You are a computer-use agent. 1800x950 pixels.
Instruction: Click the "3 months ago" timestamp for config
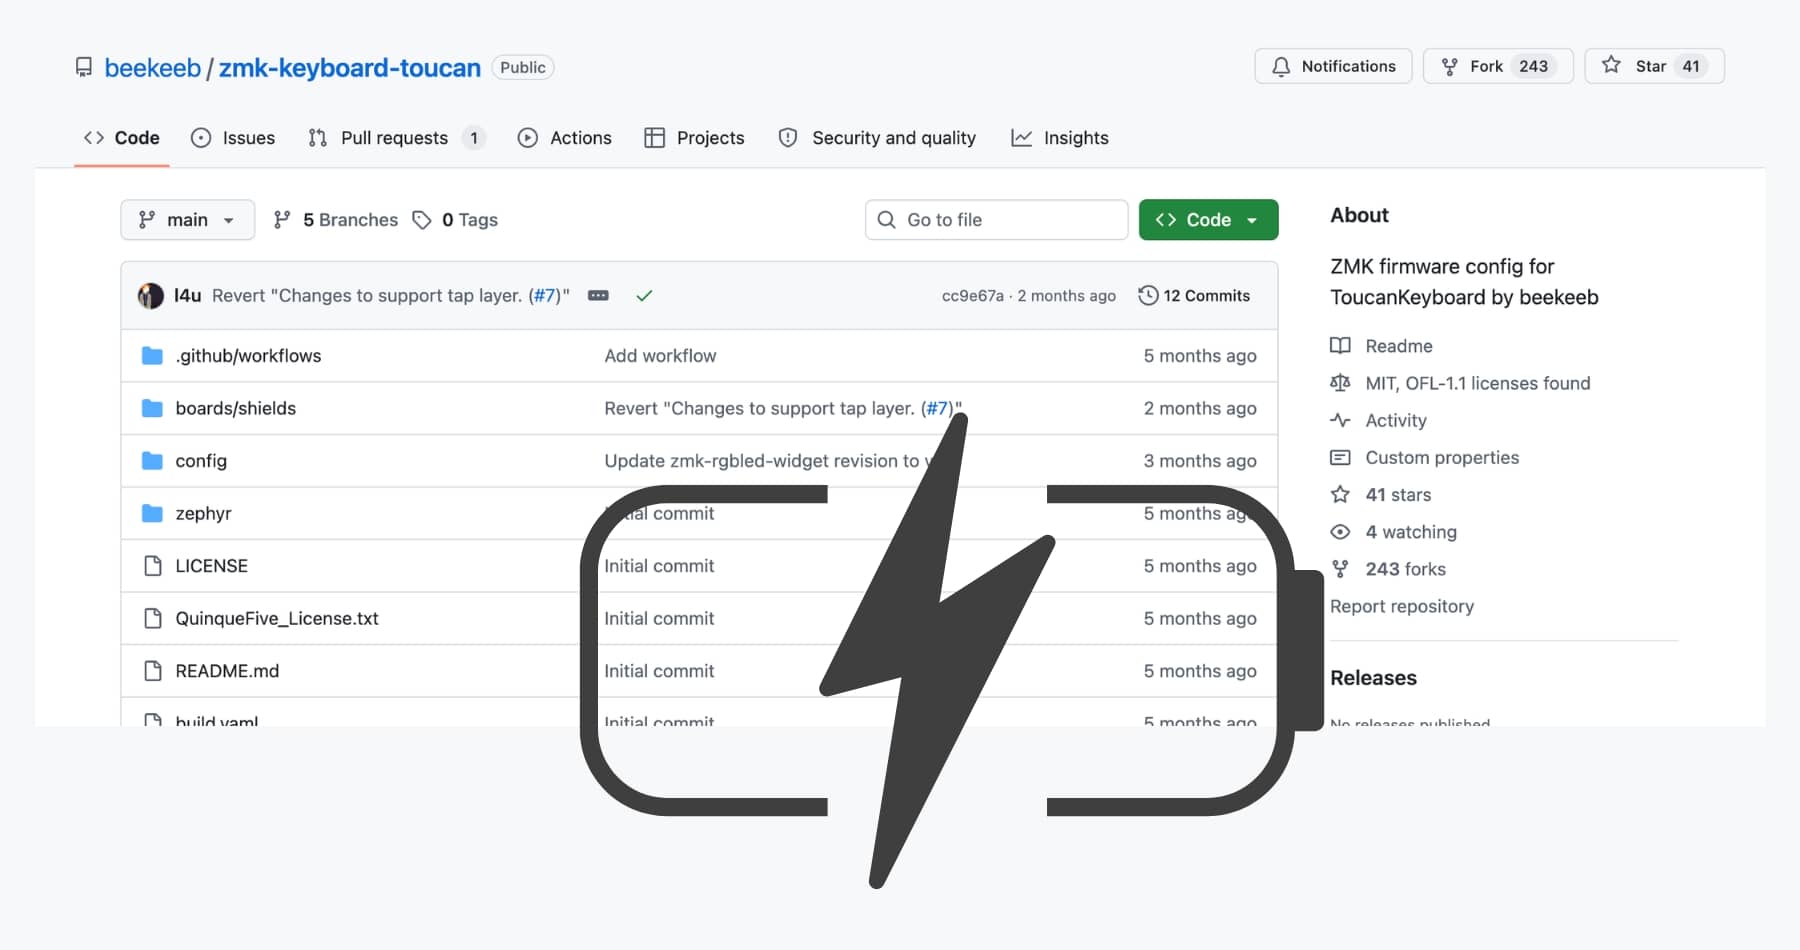tap(1200, 461)
